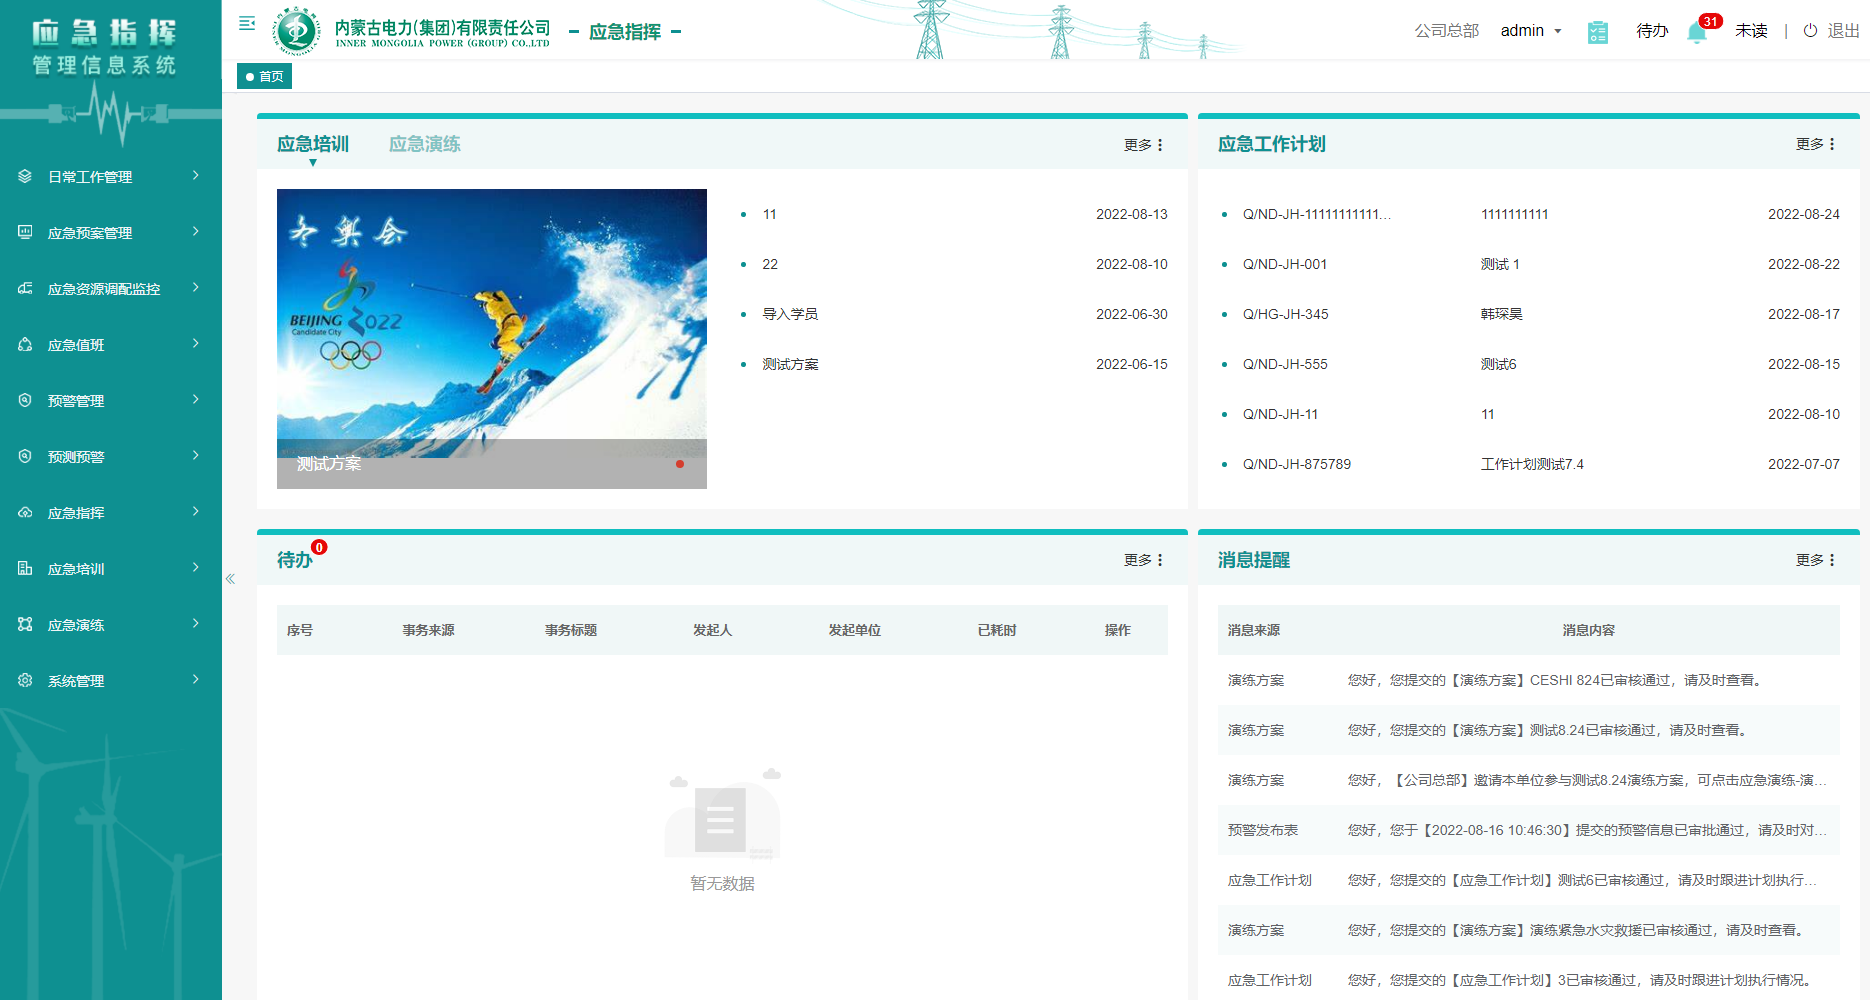Click the 0 badge on 待办 panel
Viewport: 1870px width, 1000px height.
tap(319, 547)
